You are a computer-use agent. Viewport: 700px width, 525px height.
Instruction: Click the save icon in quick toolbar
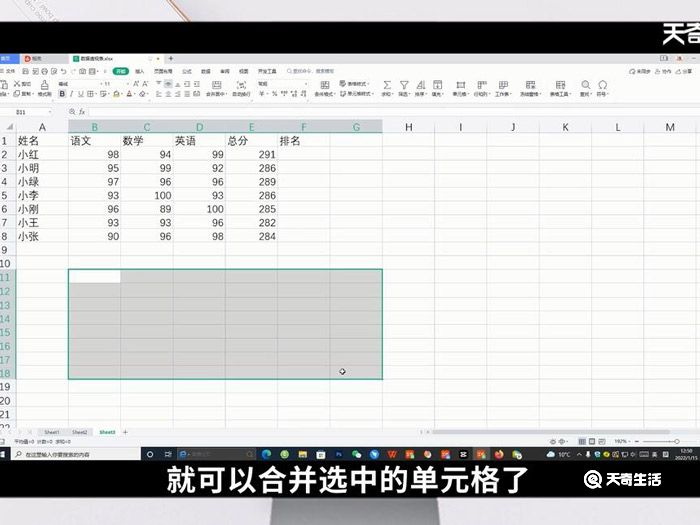[25, 71]
